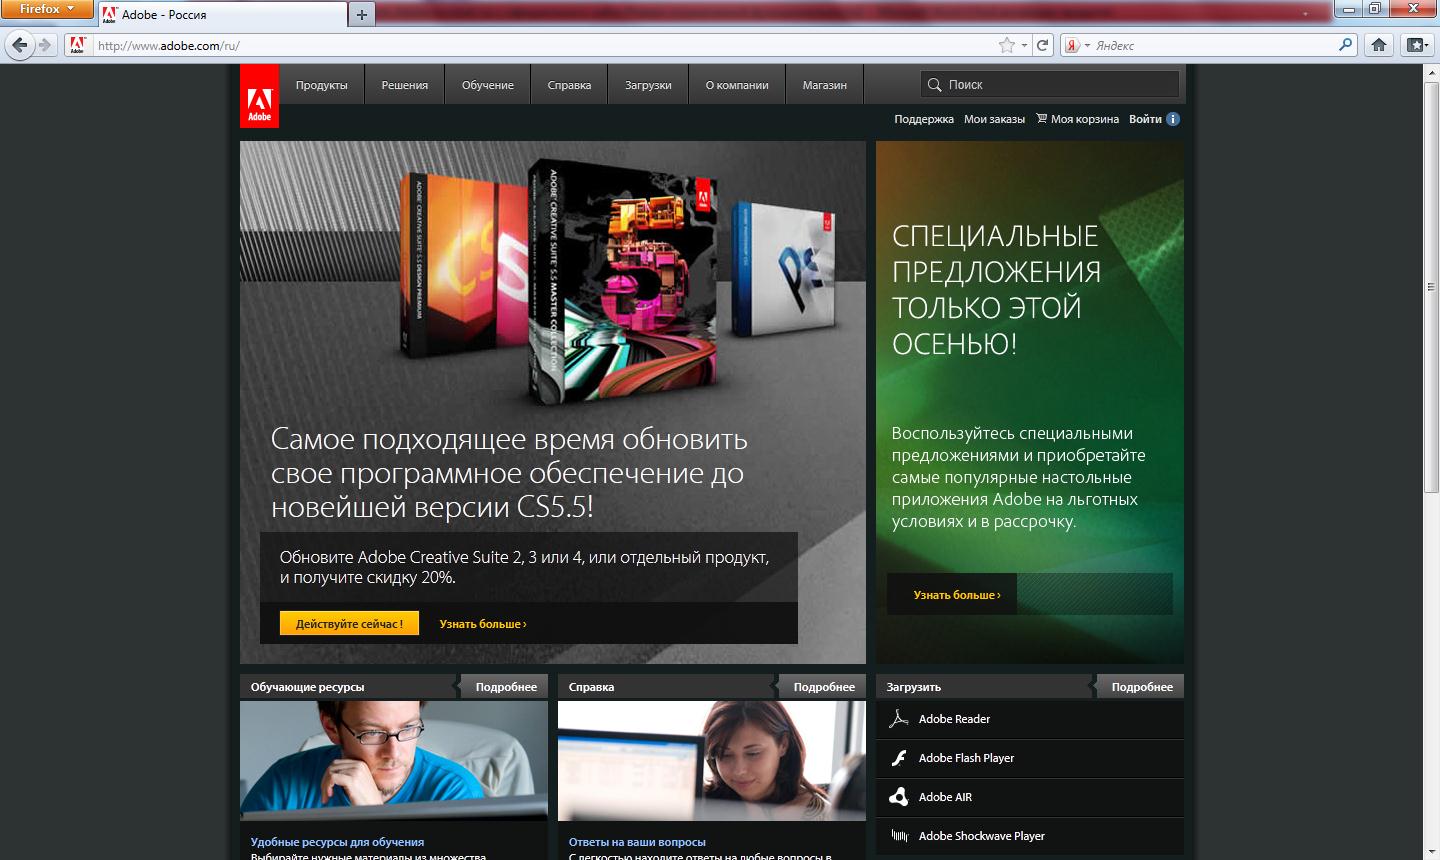Open the address history dropdown arrow
1440x860 pixels.
[1024, 46]
